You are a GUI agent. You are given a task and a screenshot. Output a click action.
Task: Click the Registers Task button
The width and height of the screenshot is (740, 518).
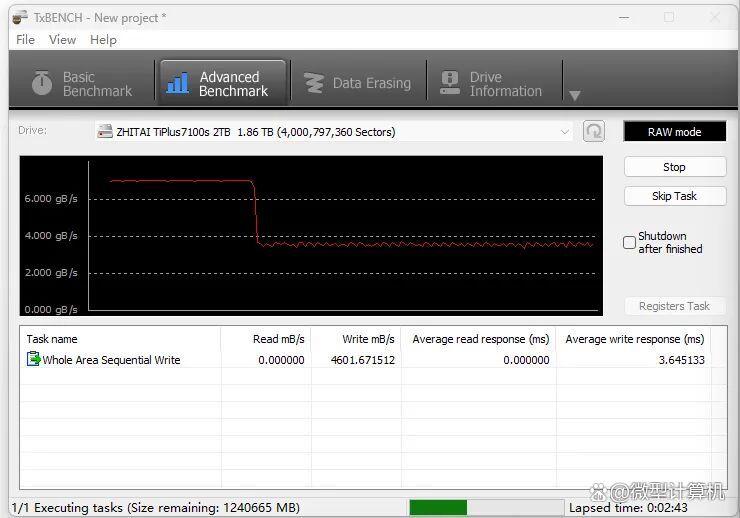674,306
